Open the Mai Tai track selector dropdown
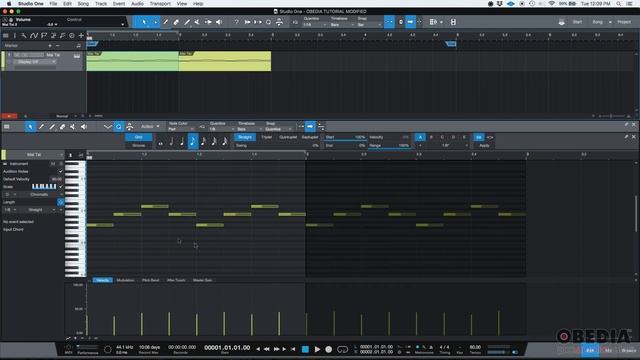Viewport: 640px width, 360px height. 35,155
